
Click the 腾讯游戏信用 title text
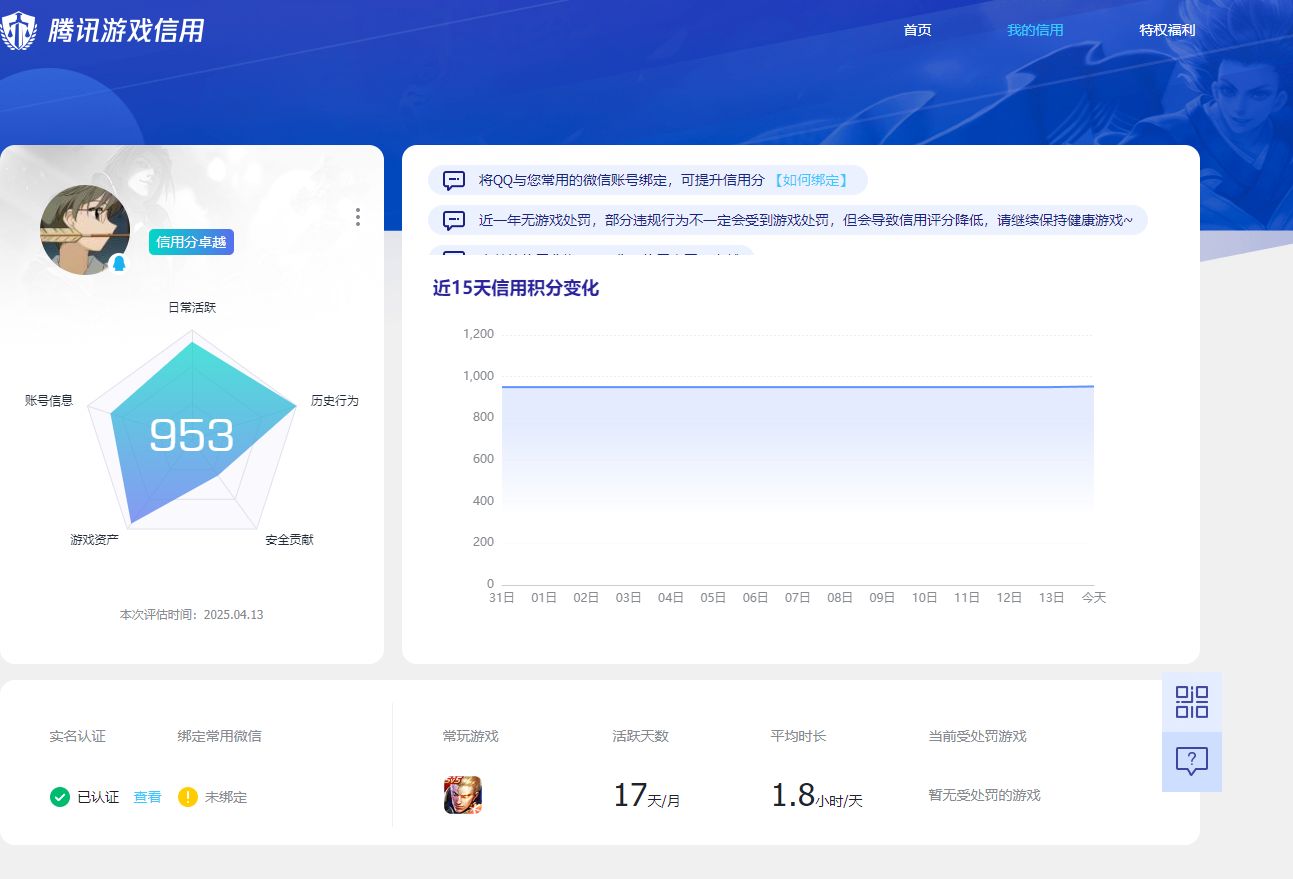coord(125,30)
